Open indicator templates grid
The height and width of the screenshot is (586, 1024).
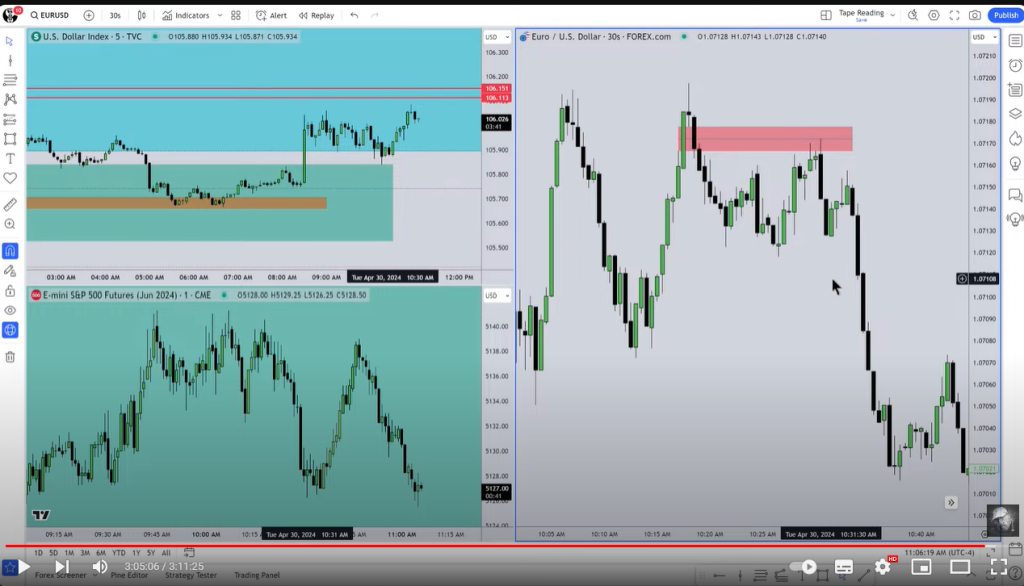click(236, 15)
